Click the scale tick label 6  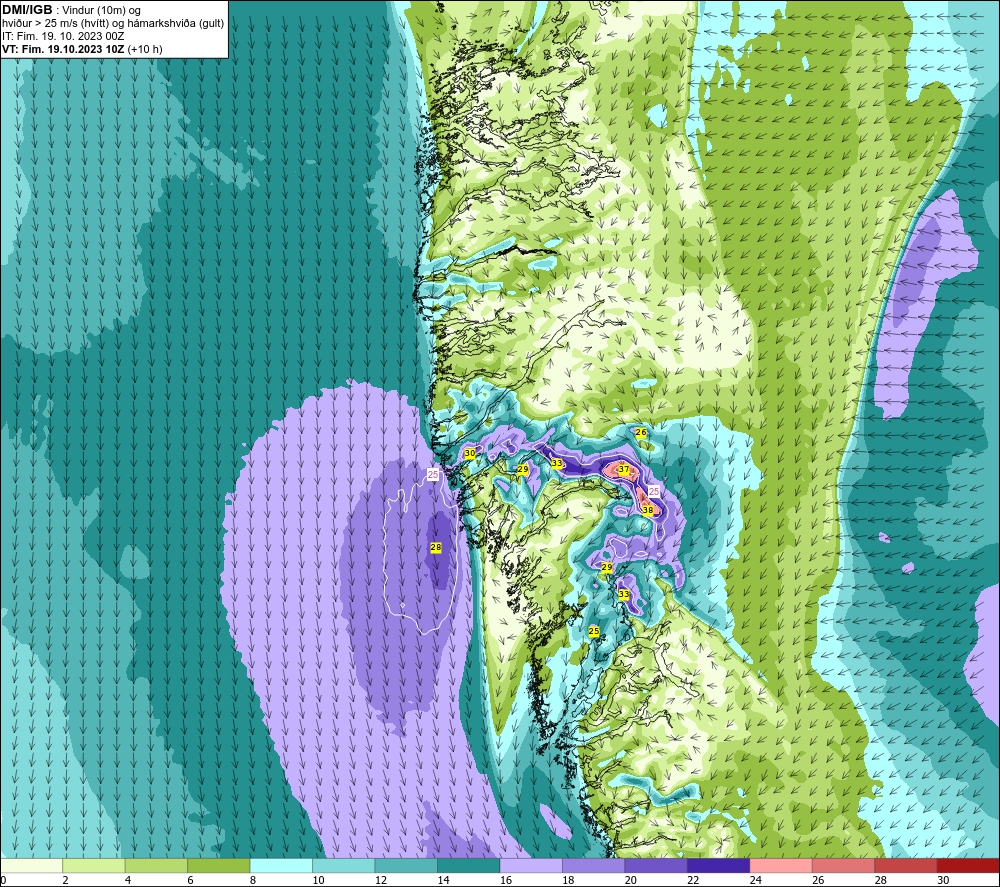pyautogui.click(x=191, y=880)
